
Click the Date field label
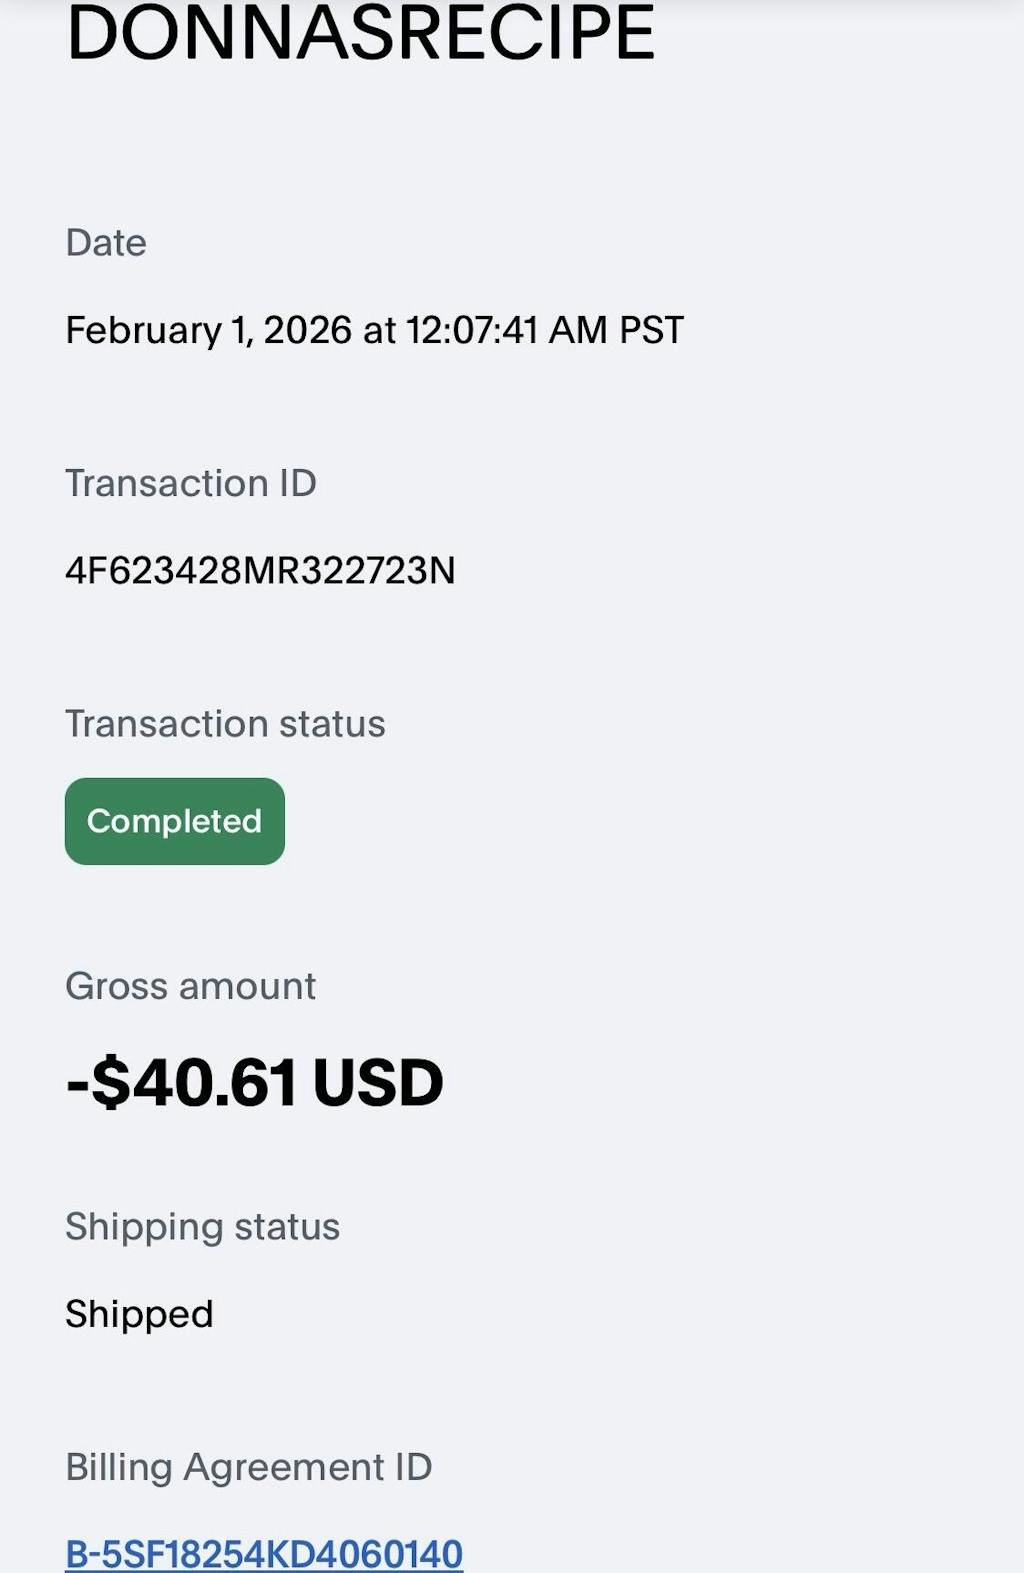click(x=106, y=243)
